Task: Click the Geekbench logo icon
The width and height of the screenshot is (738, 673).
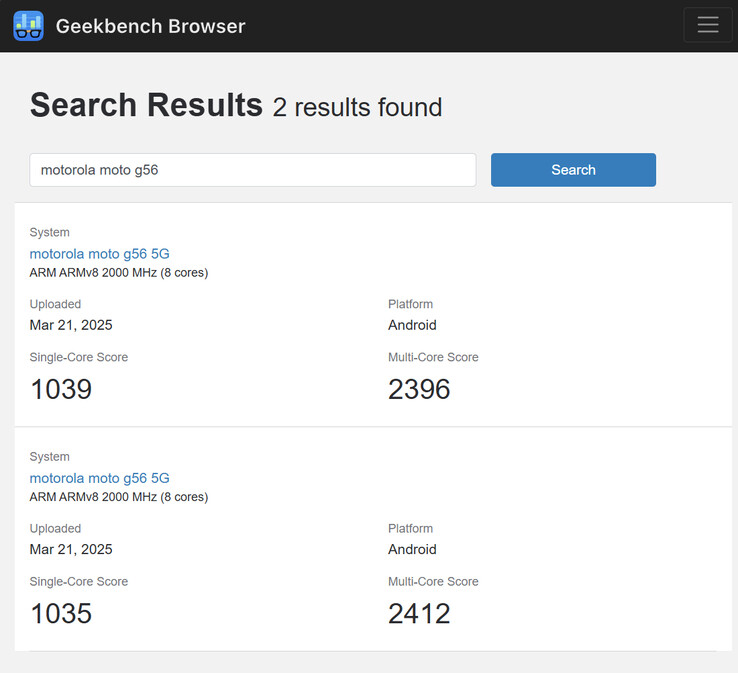Action: 28,26
